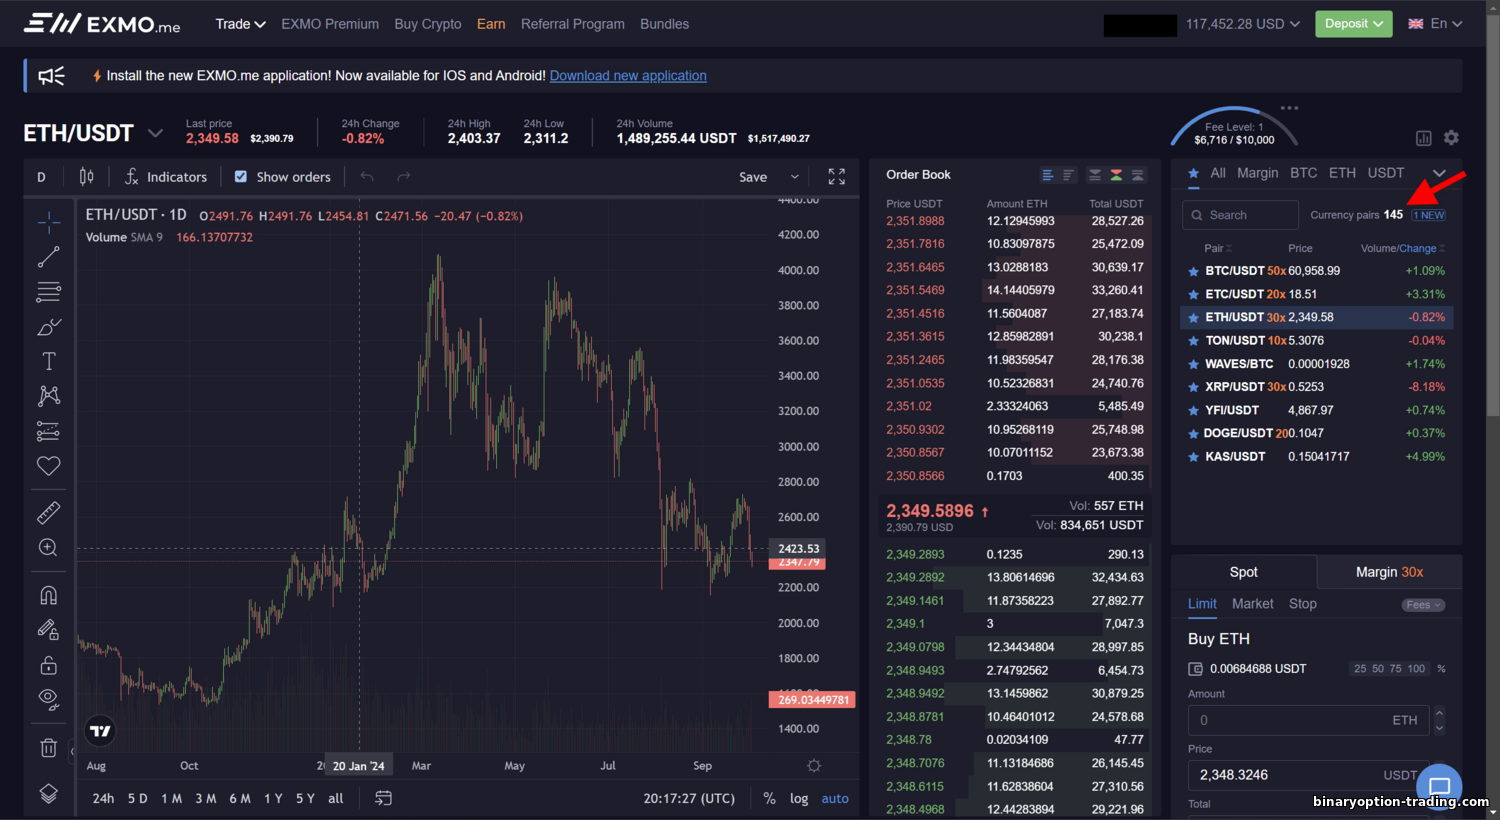Choose the ruler measure tool
Viewport: 1500px width, 820px height.
point(48,513)
